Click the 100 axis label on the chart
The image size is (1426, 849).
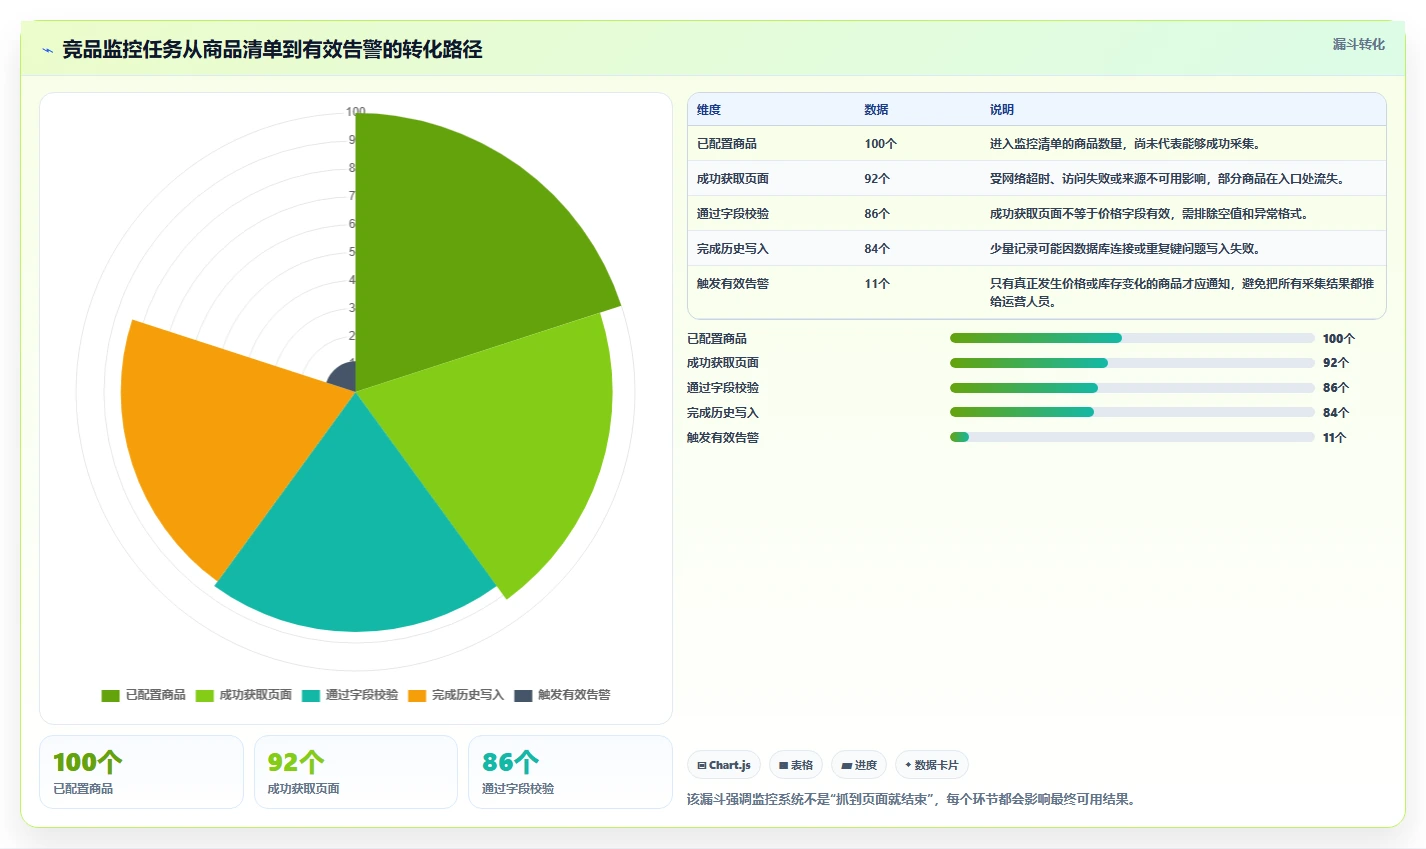tap(356, 112)
